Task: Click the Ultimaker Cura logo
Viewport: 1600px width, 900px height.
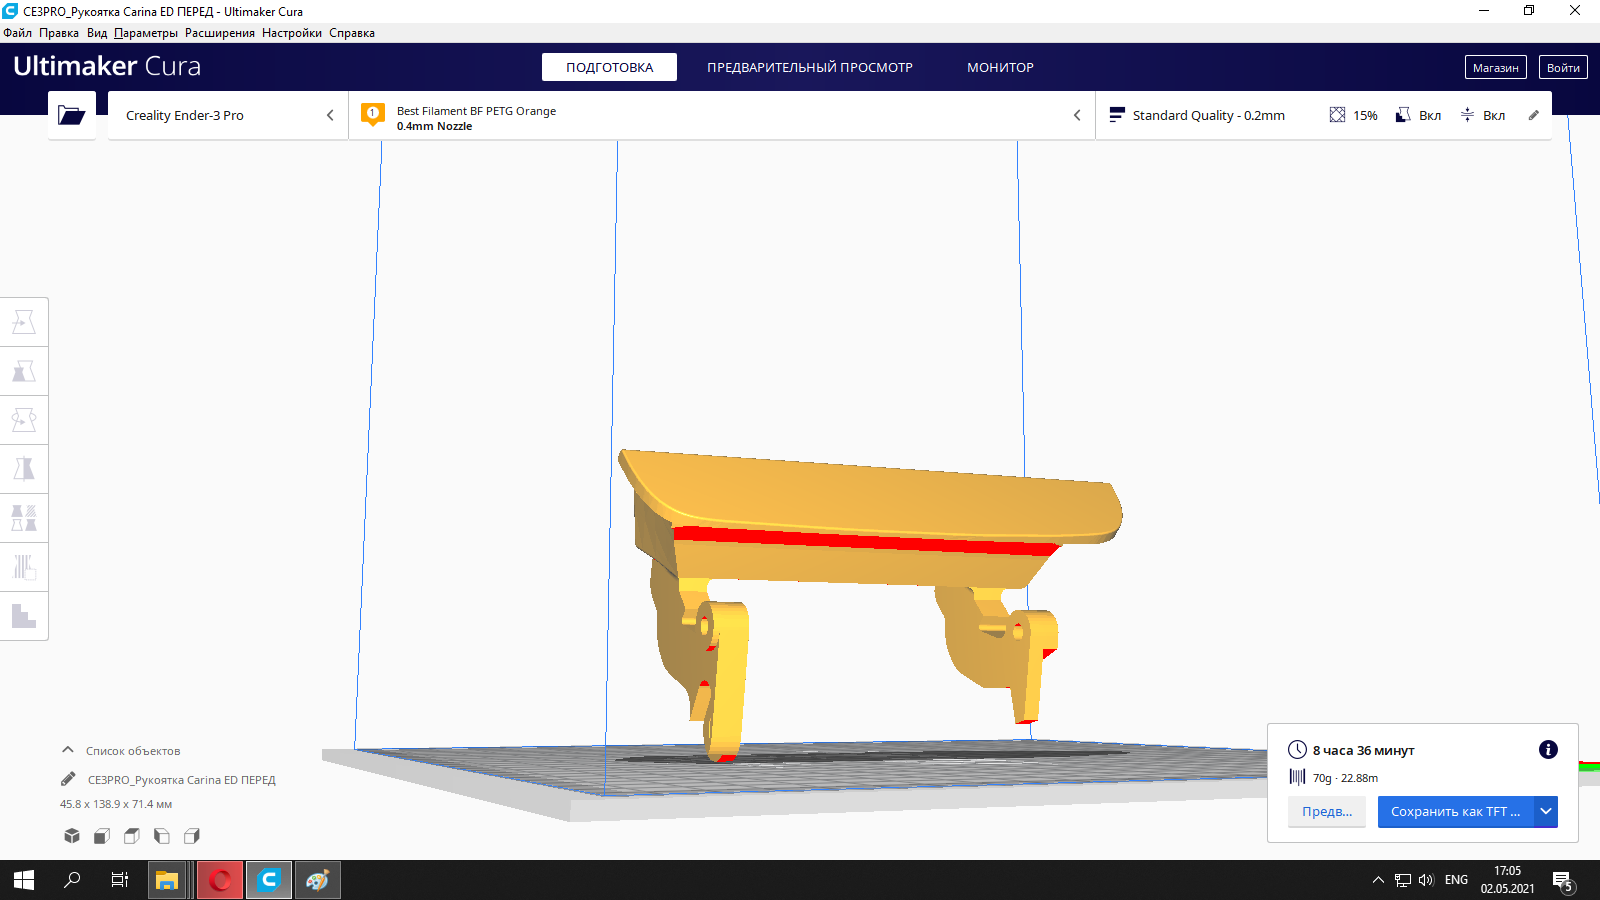Action: point(107,66)
